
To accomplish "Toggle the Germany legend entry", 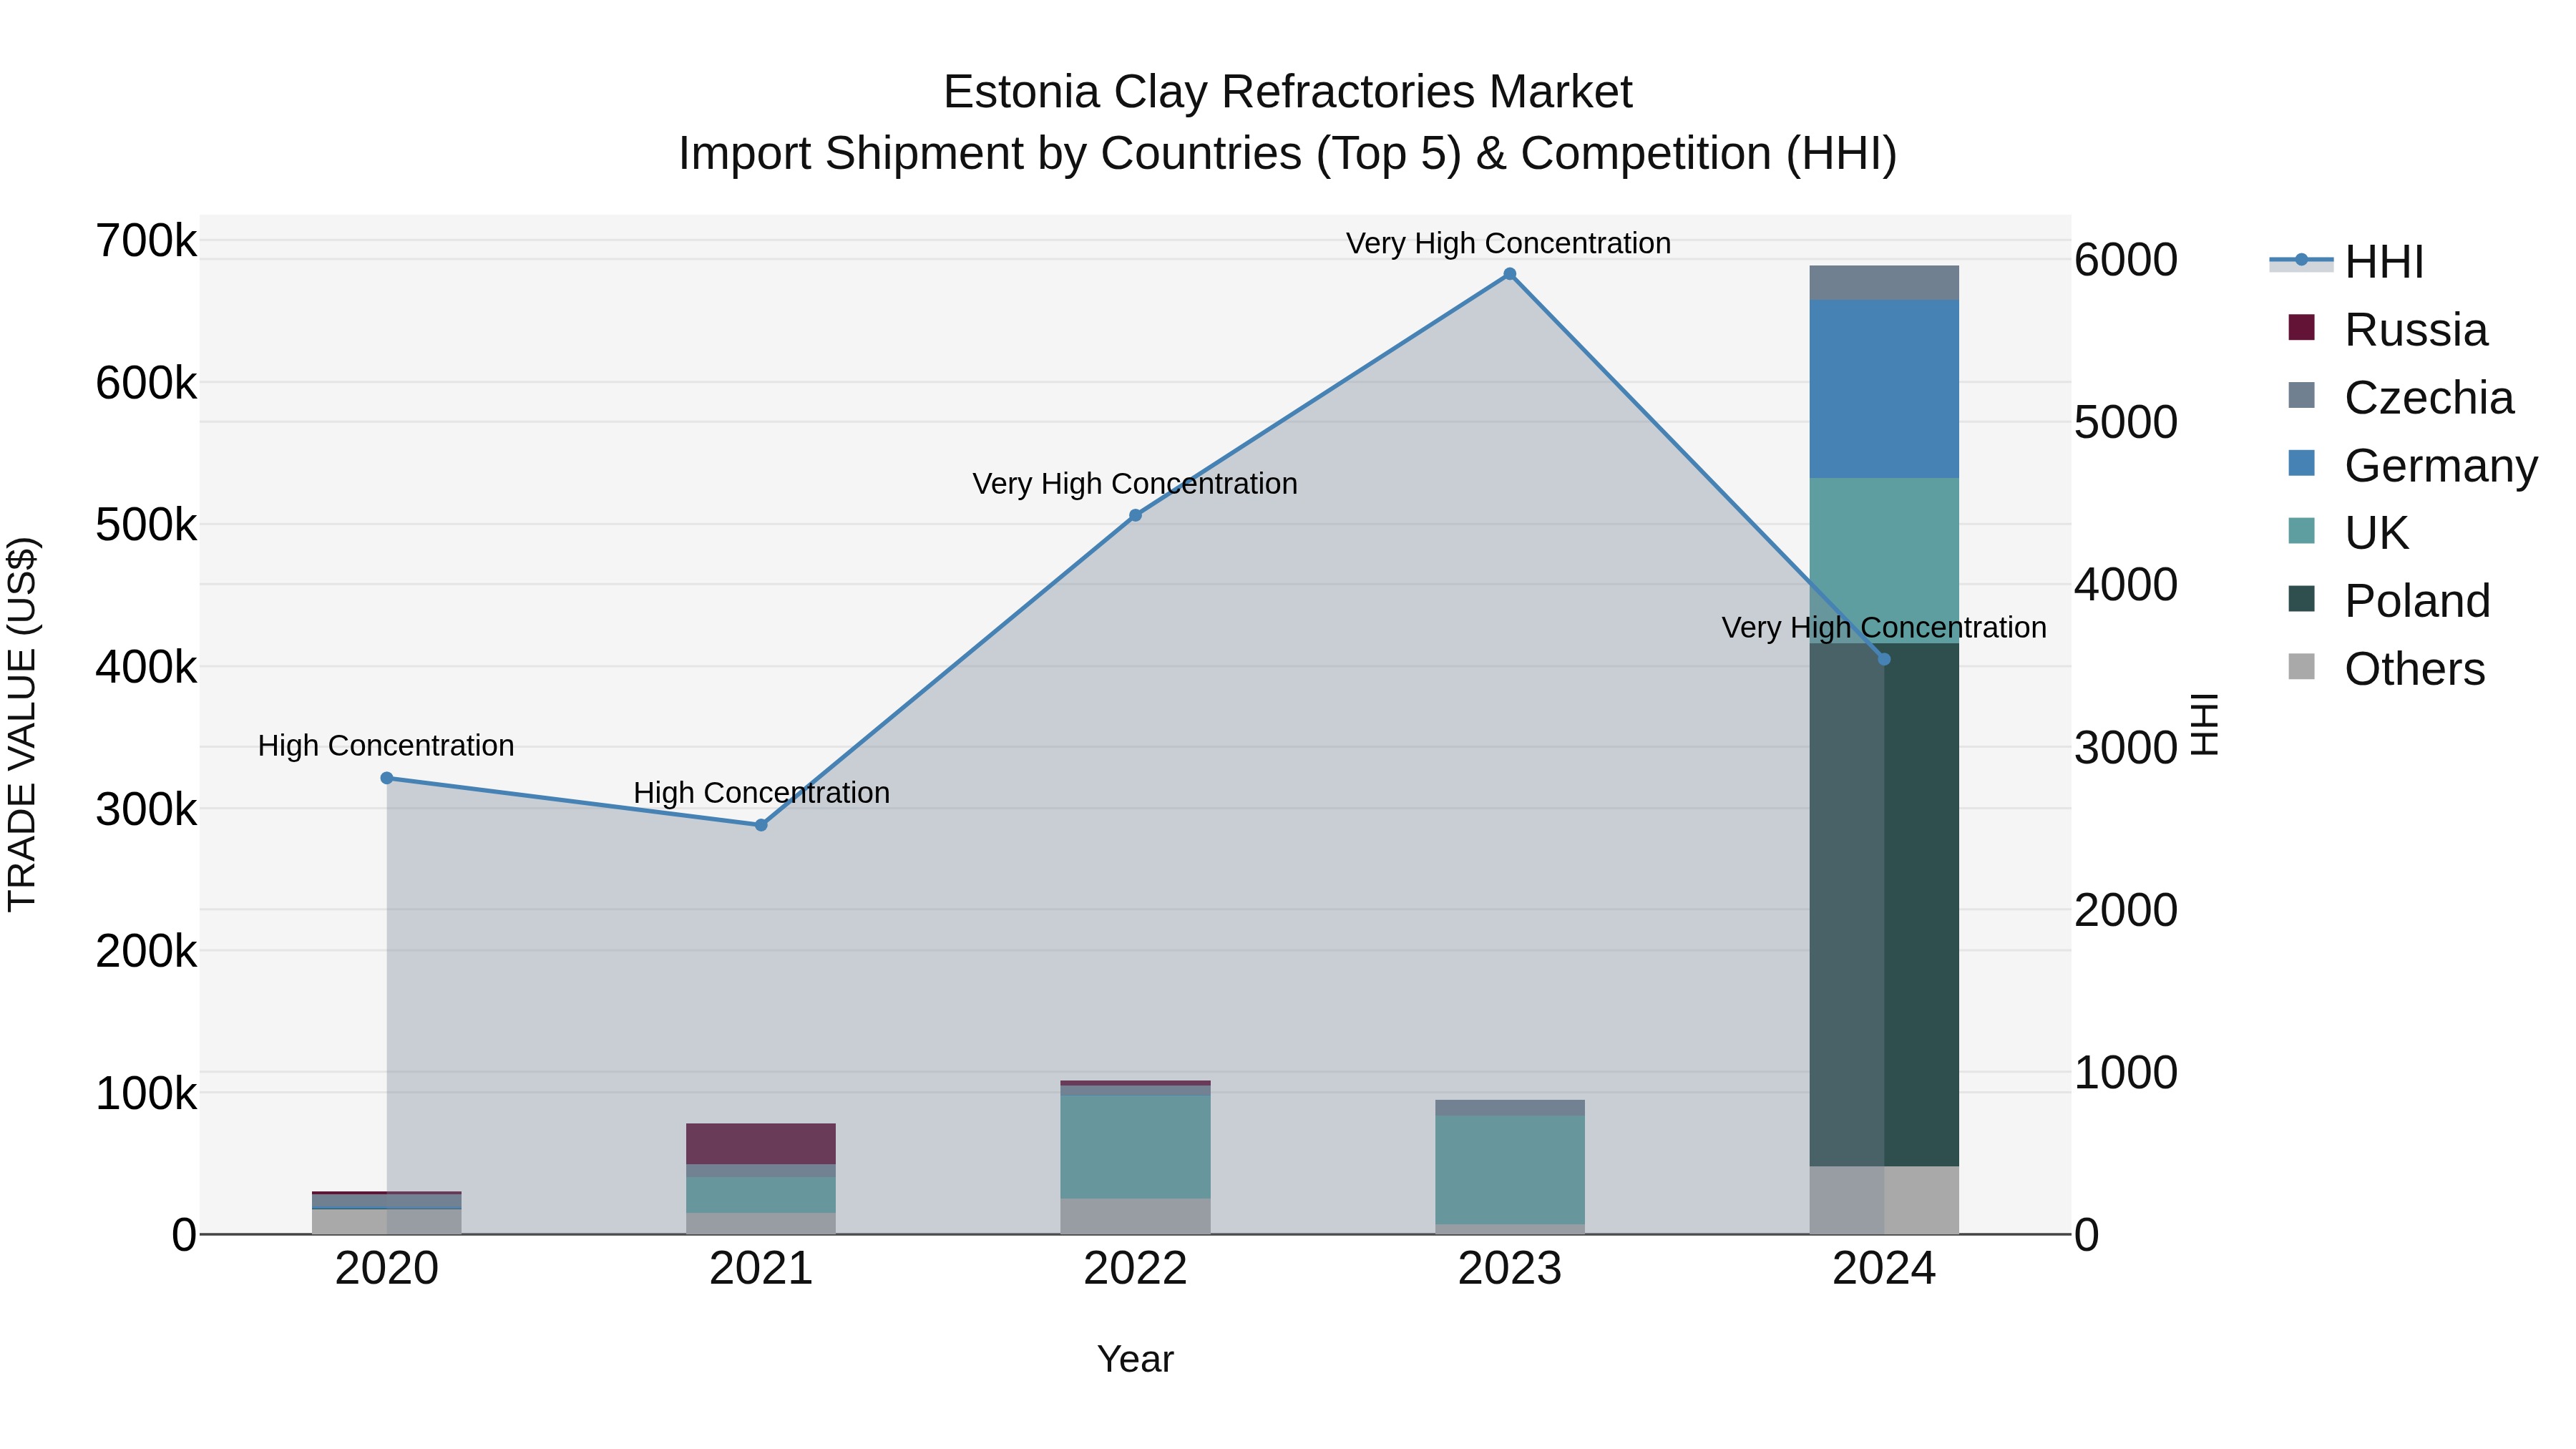I will pos(2412,466).
